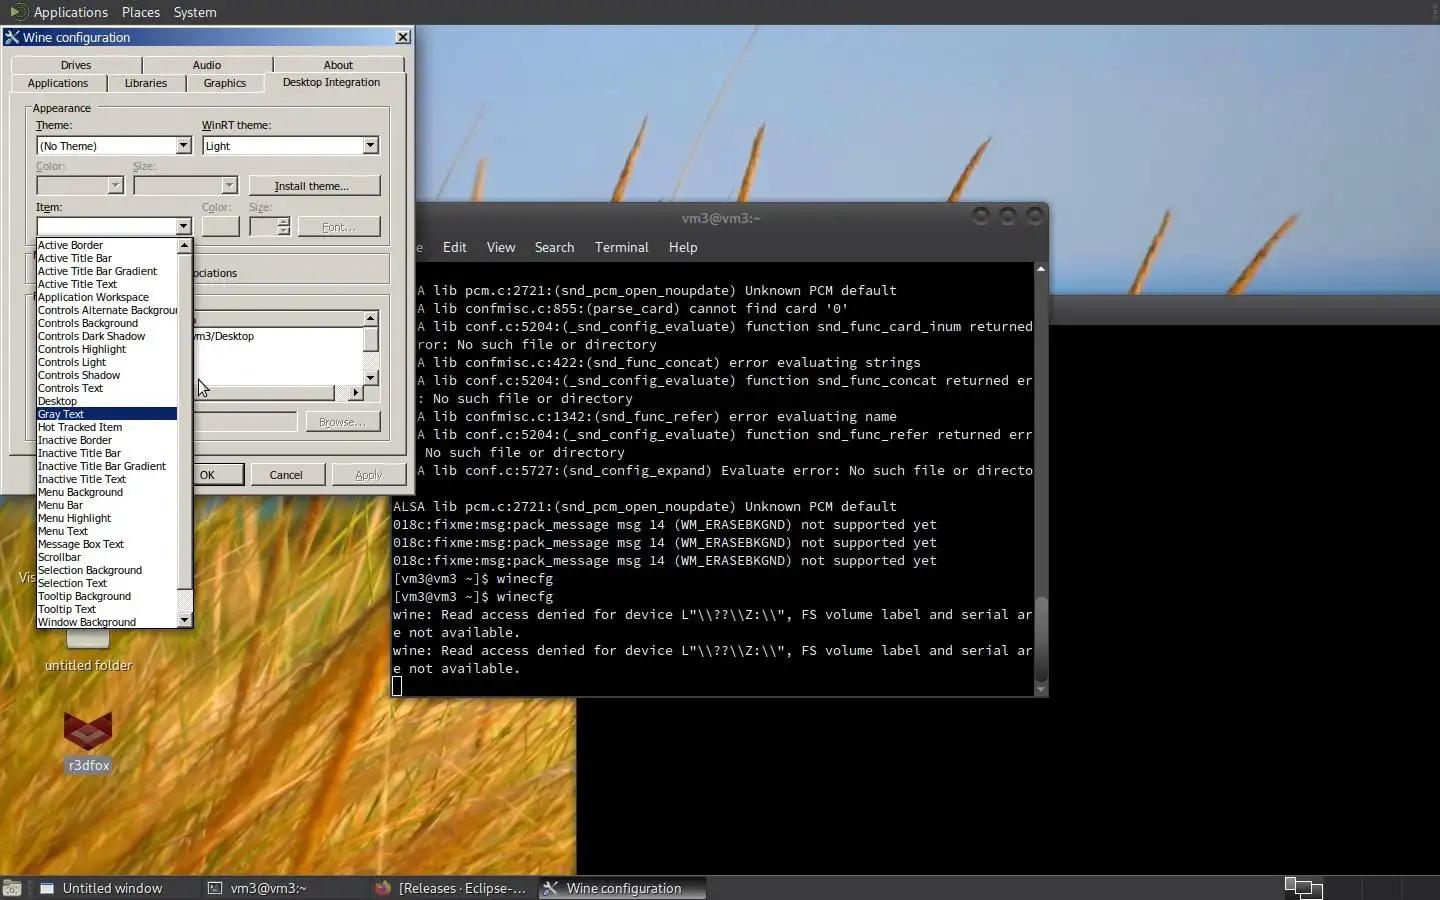Open the Help menu in terminal

(x=683, y=247)
